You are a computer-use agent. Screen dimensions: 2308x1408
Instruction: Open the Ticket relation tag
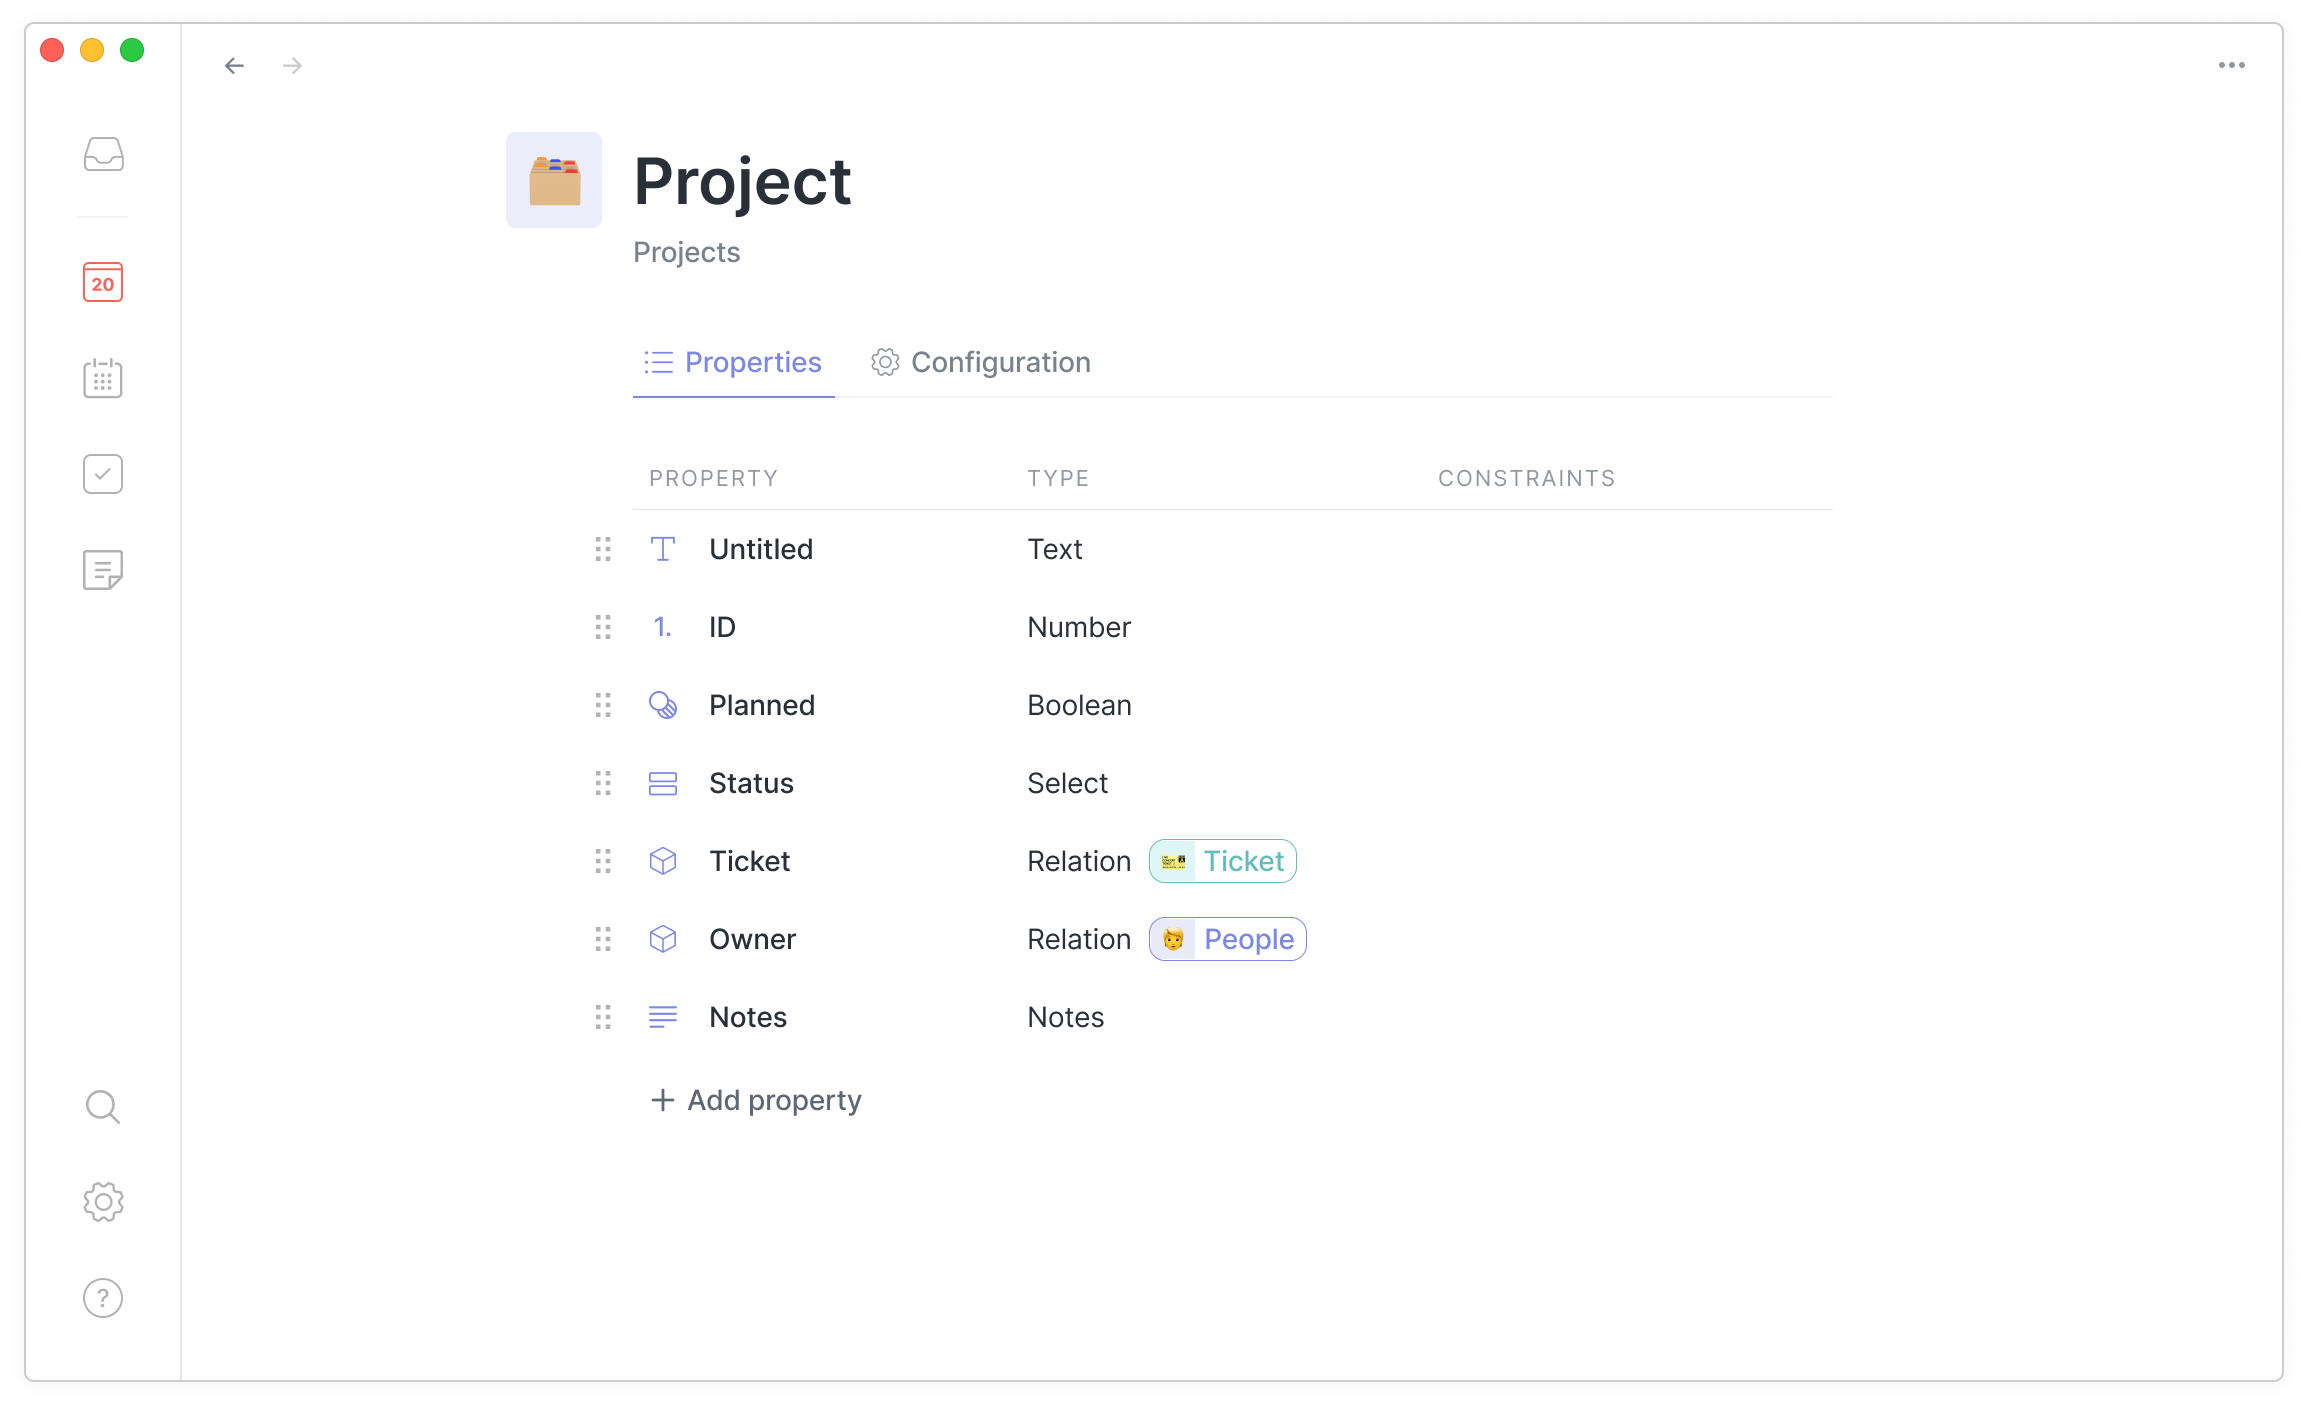coord(1223,861)
